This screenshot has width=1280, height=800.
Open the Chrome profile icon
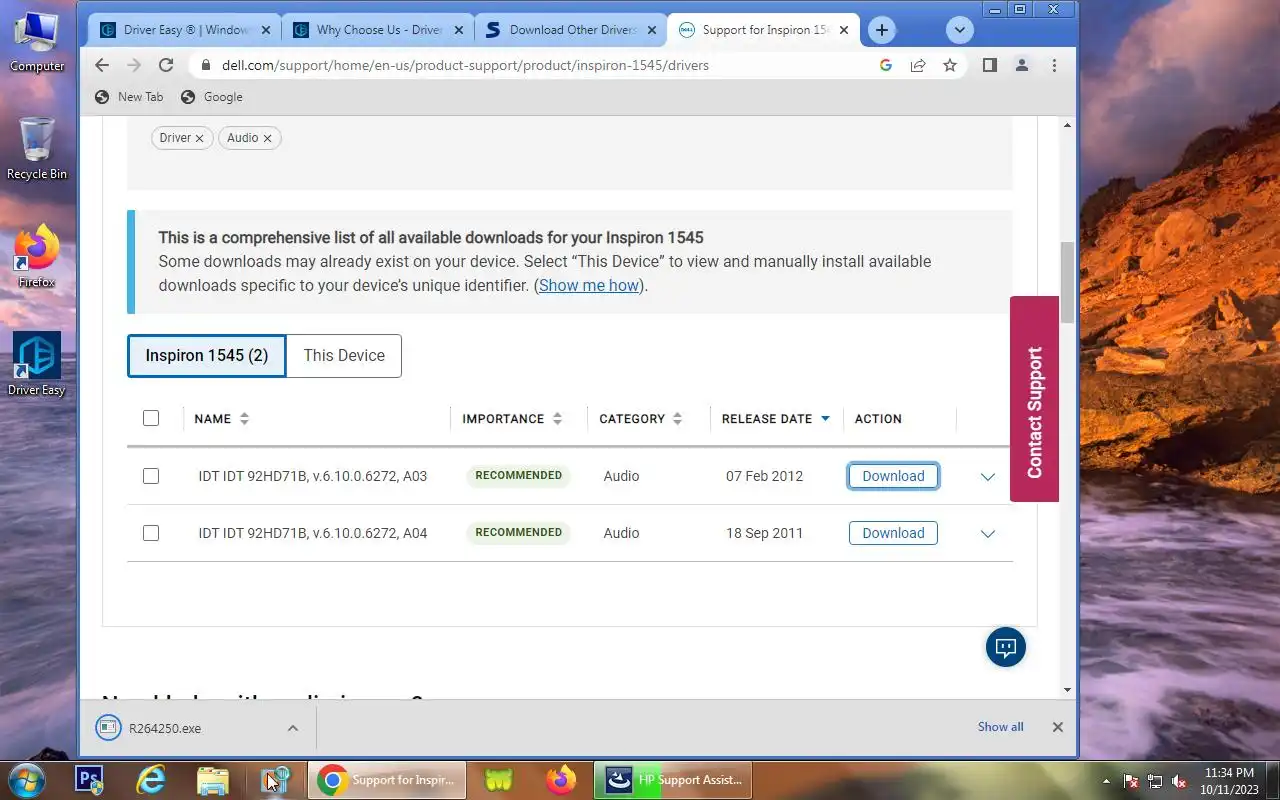1021,65
